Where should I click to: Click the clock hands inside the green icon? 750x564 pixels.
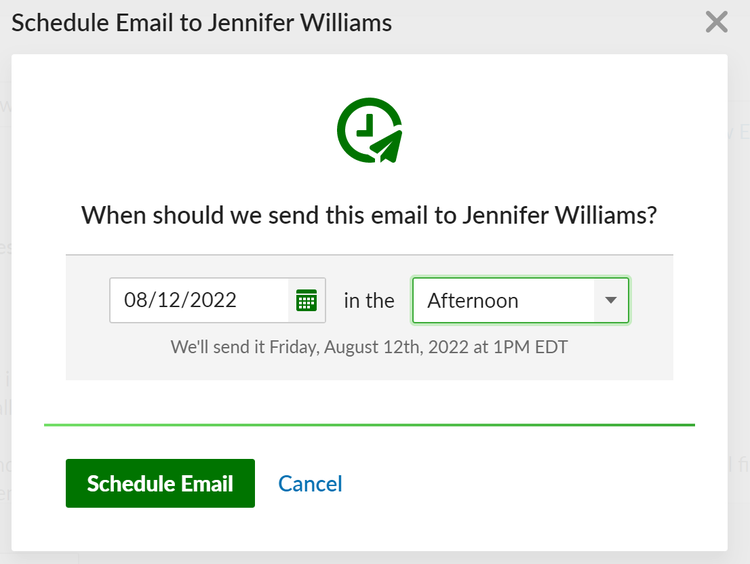366,126
